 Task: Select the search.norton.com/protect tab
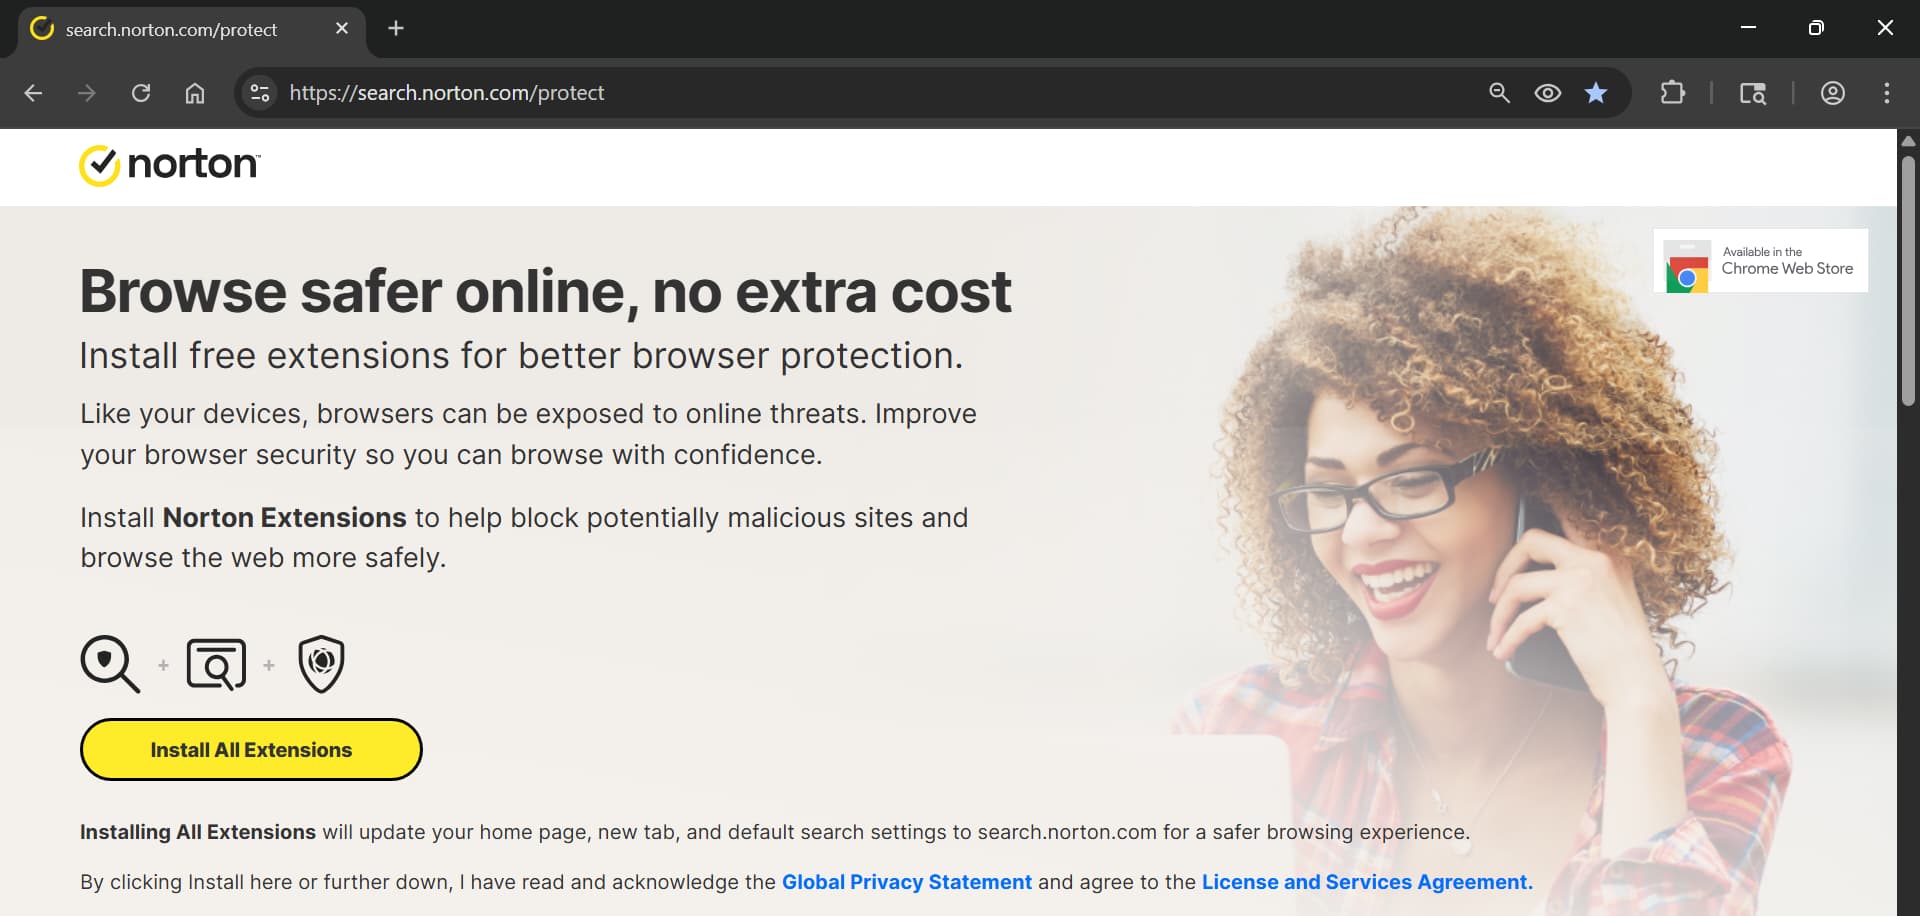tap(171, 30)
